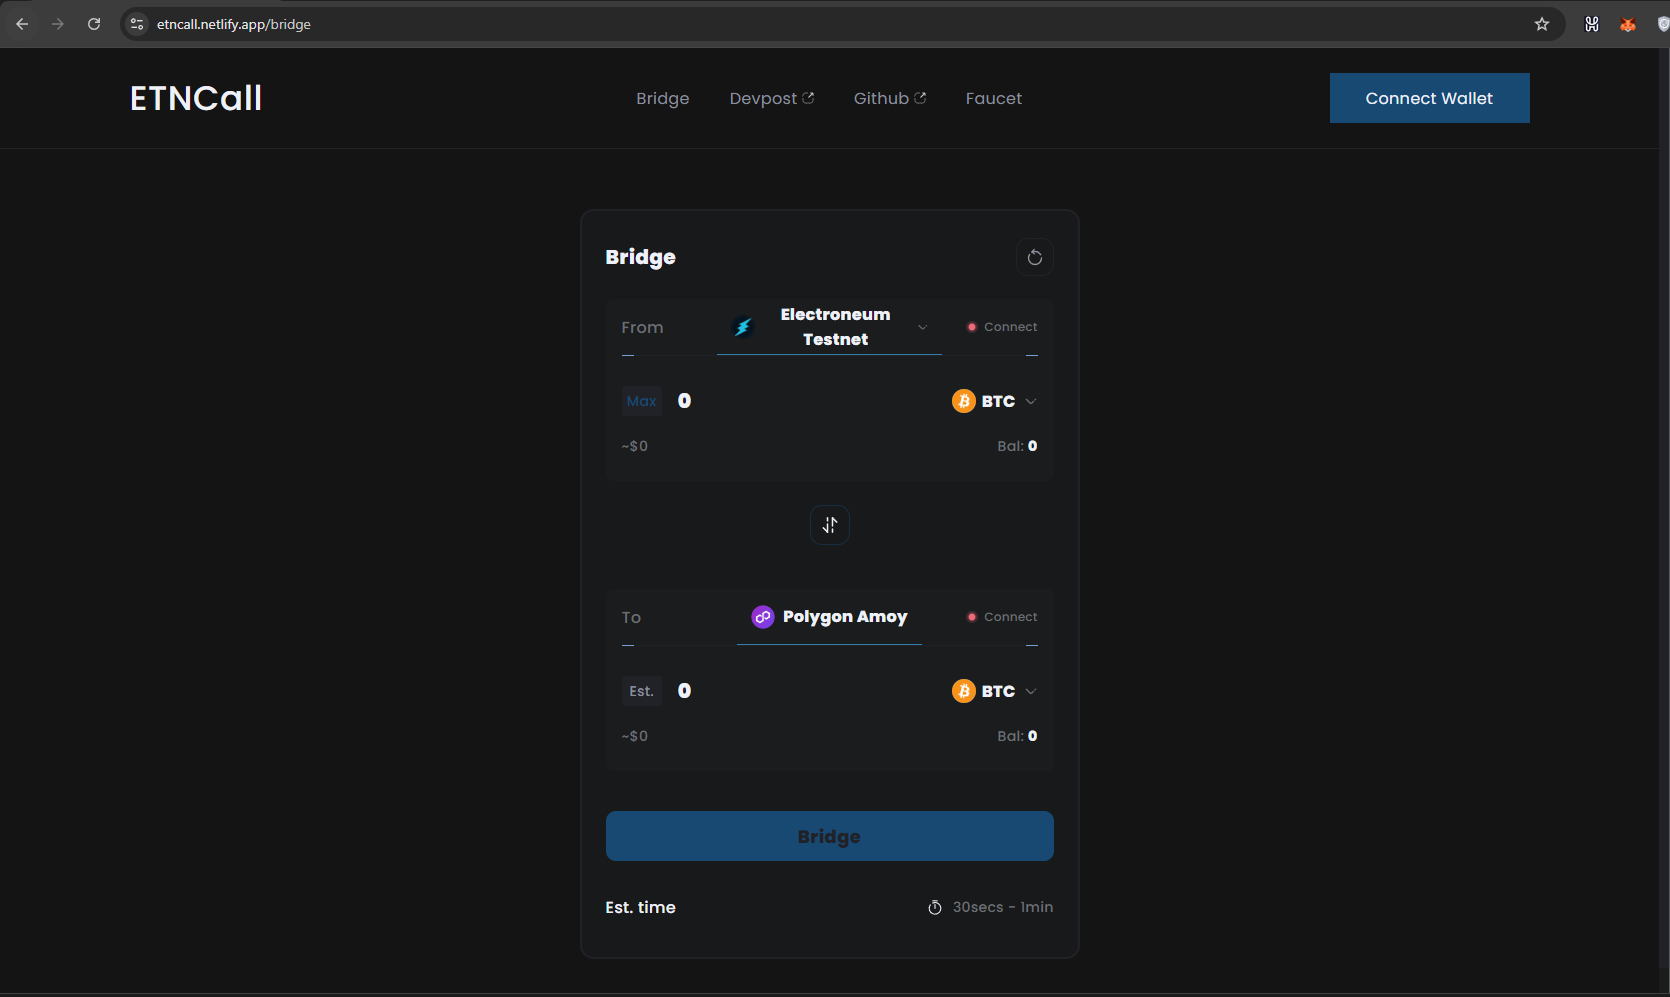Go to the ETNCall logo home

click(196, 98)
